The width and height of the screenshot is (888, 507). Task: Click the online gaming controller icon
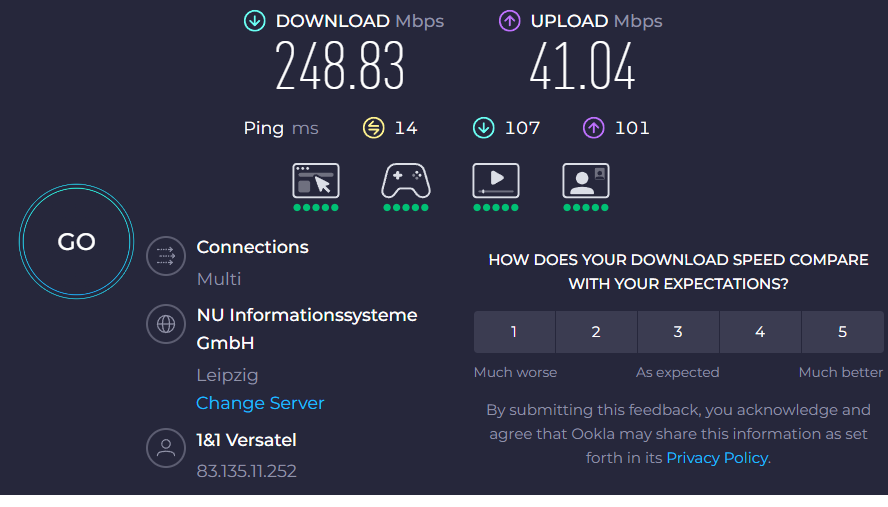(x=406, y=181)
